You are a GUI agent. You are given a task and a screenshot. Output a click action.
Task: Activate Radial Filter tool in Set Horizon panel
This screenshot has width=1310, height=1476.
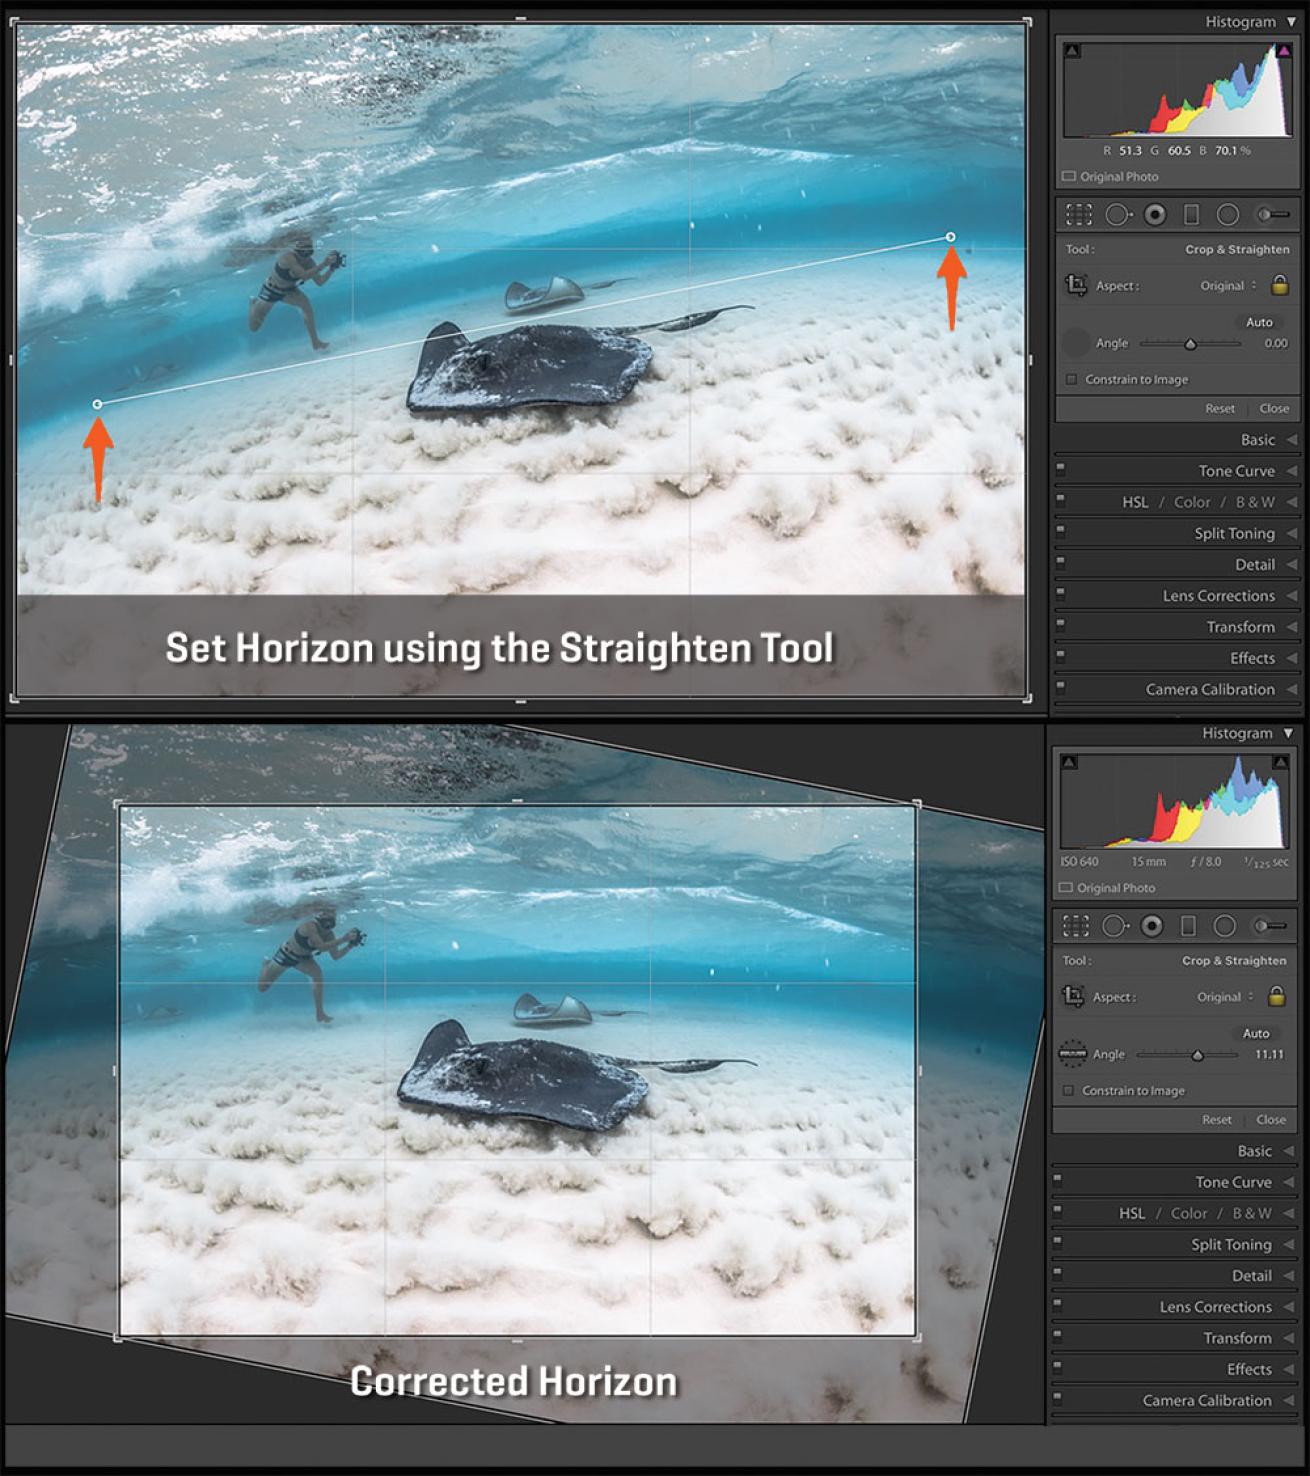pyautogui.click(x=1228, y=214)
